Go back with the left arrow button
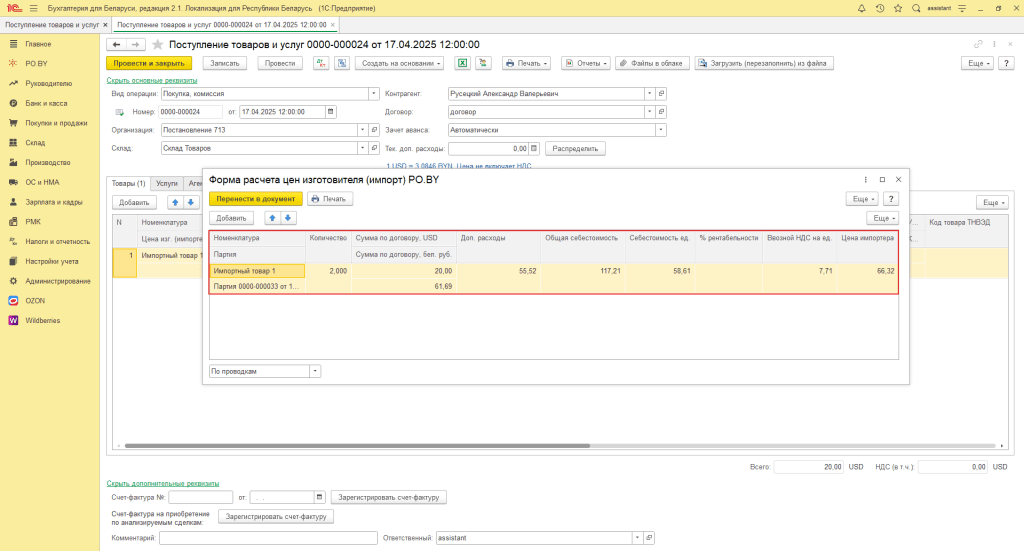This screenshot has height=551, width=1024. tap(116, 44)
